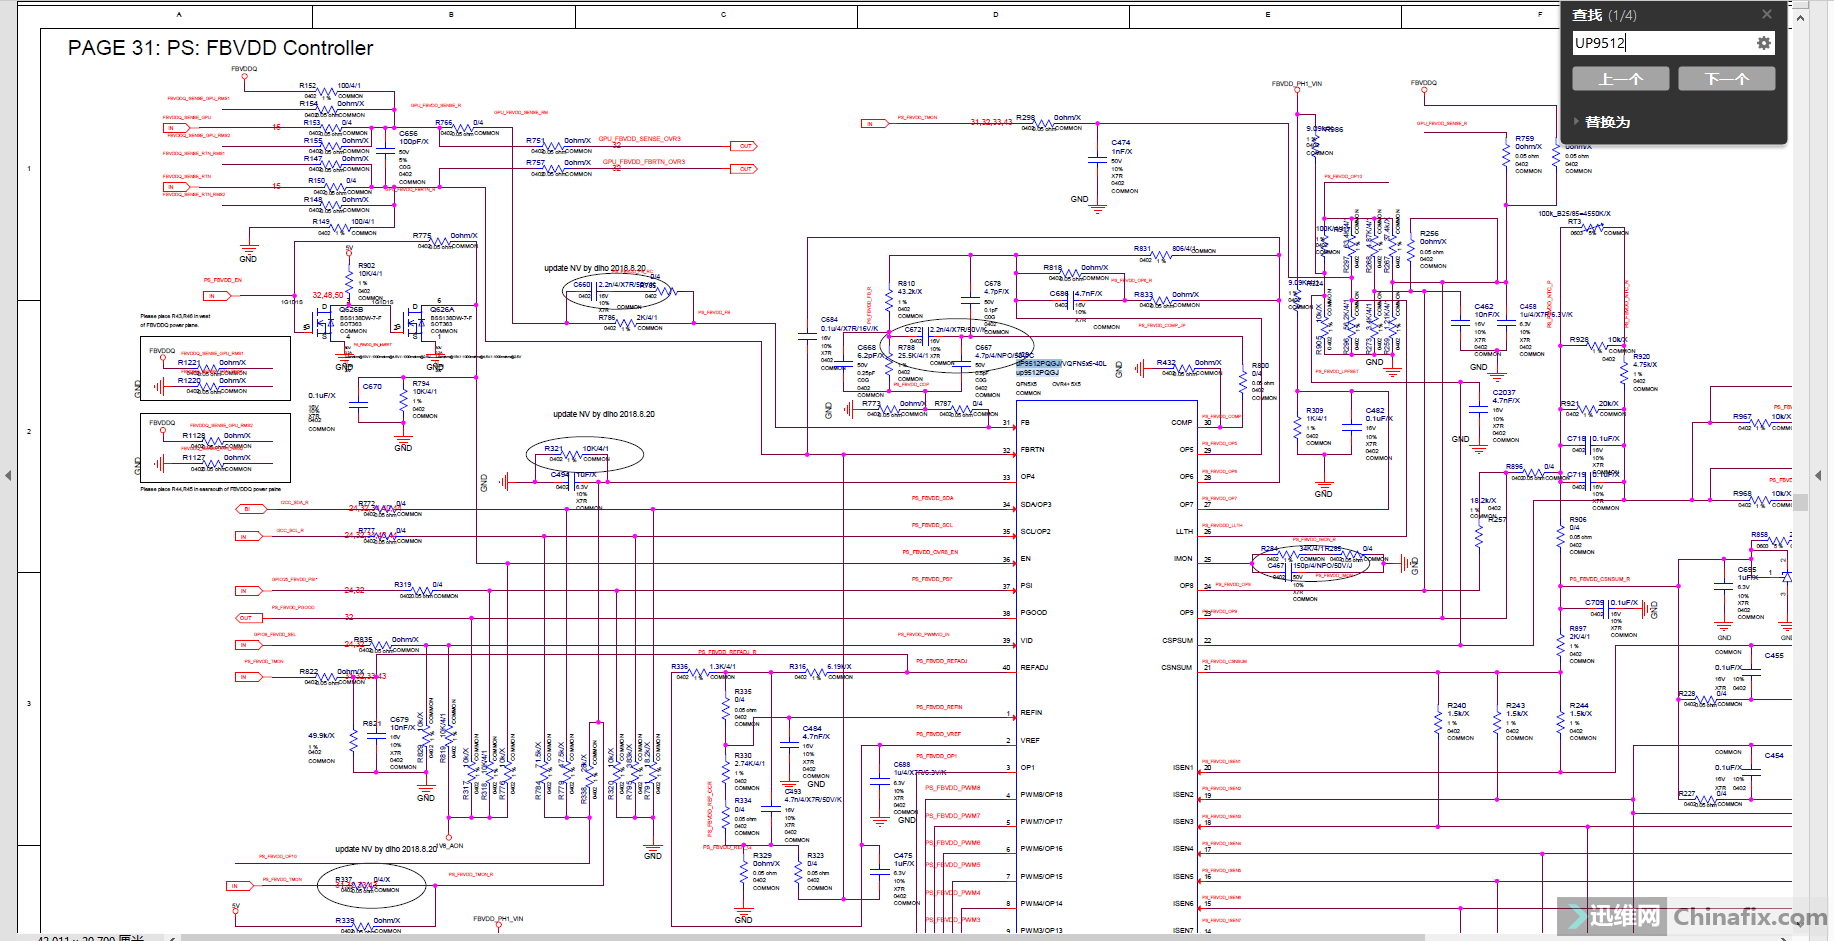The width and height of the screenshot is (1834, 941).
Task: Click the page size readout in centimeters
Action: click(x=90, y=937)
